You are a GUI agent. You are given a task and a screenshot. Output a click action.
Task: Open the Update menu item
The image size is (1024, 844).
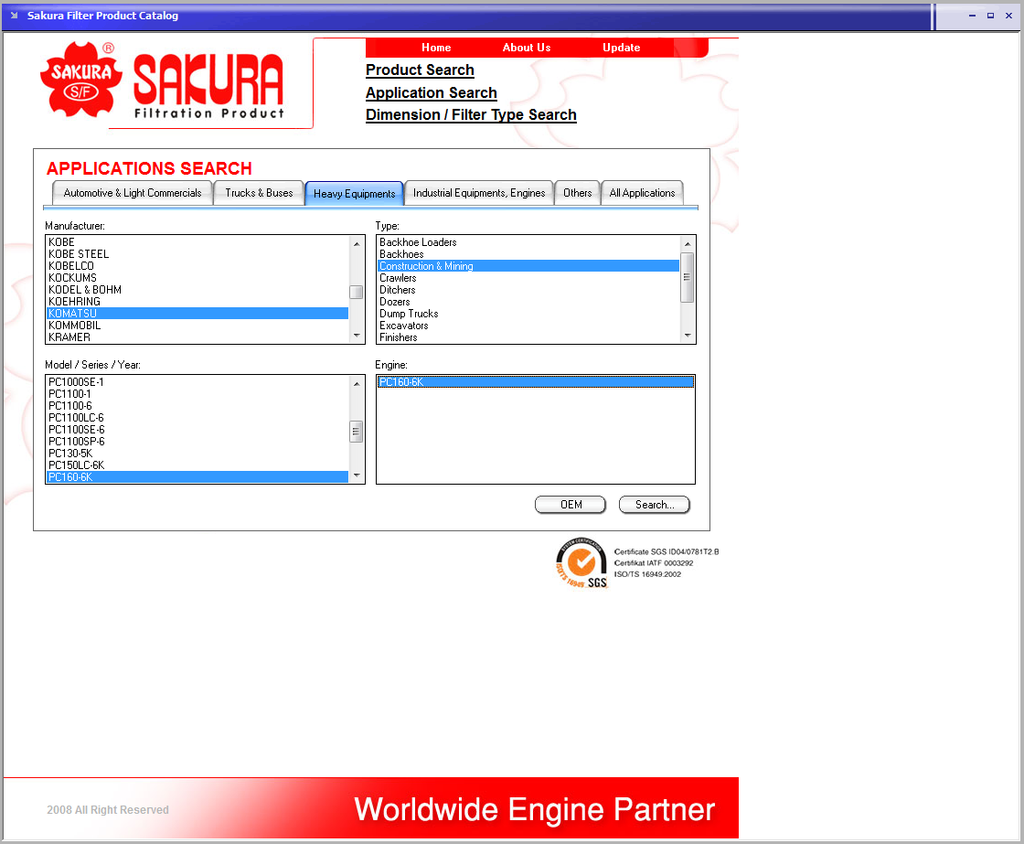[621, 48]
